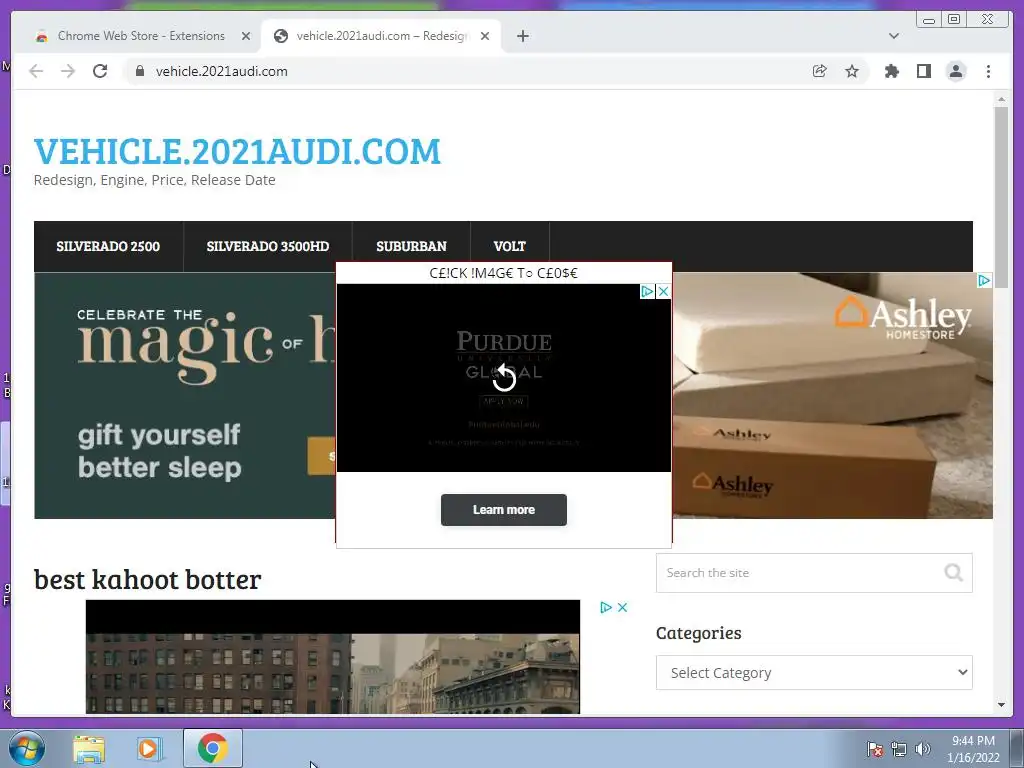
Task: Click the page scrollbar up arrow
Action: (x=1001, y=99)
